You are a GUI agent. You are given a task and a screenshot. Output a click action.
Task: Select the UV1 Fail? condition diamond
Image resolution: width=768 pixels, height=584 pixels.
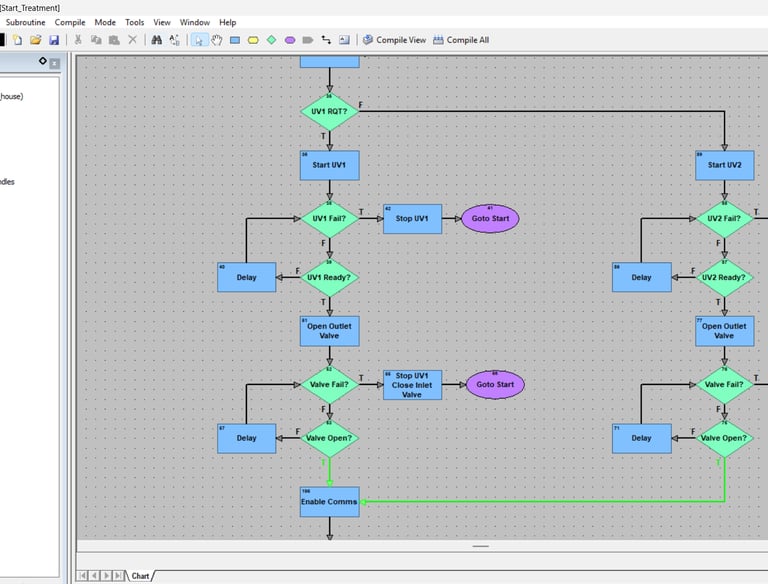tap(330, 219)
